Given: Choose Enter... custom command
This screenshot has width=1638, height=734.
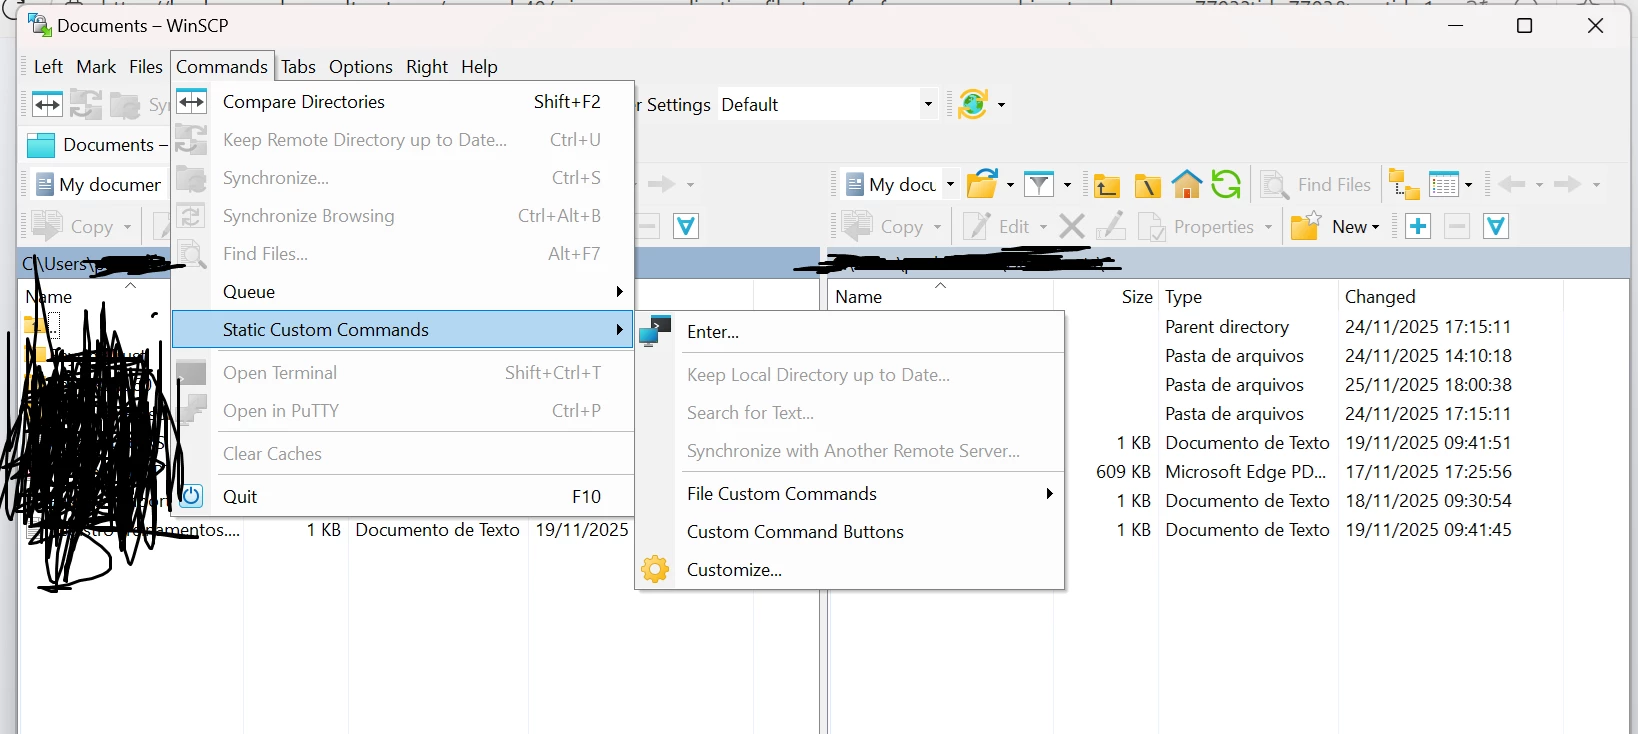Looking at the screenshot, I should pyautogui.click(x=850, y=332).
